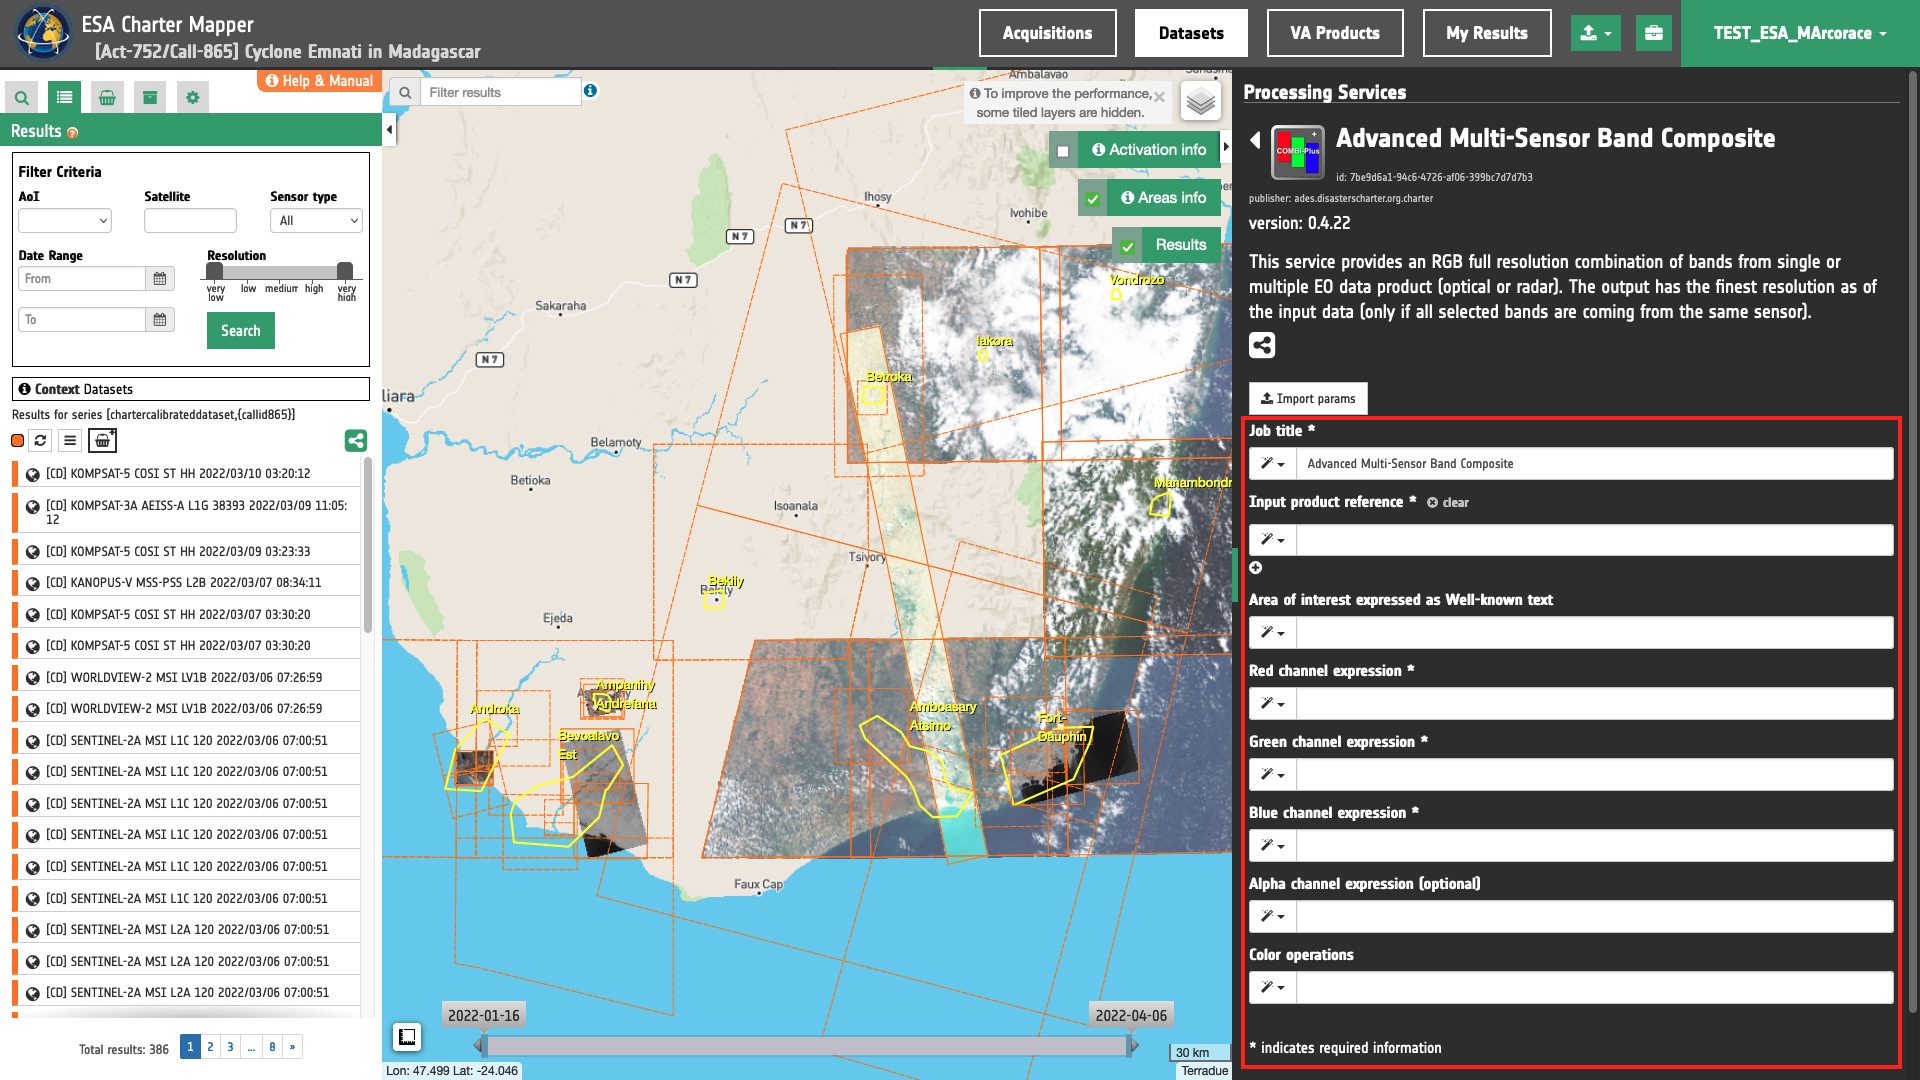Go to next results page arrow
This screenshot has width=1920, height=1080.
click(292, 1047)
